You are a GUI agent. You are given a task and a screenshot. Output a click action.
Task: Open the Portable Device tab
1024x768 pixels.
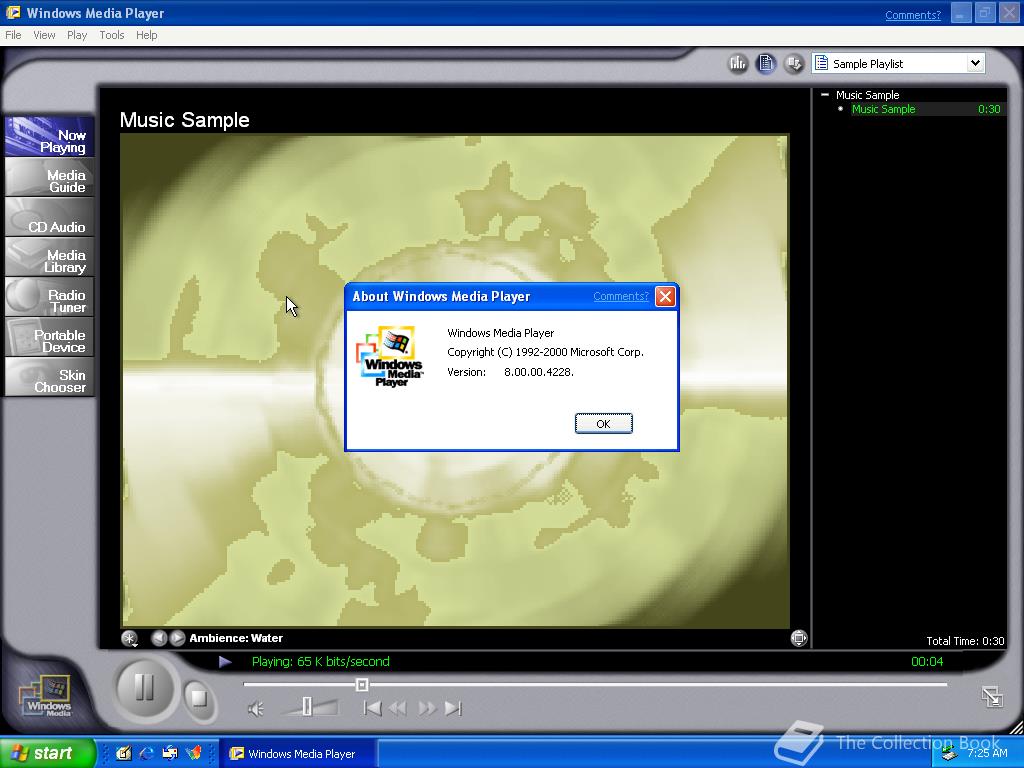[x=50, y=337]
